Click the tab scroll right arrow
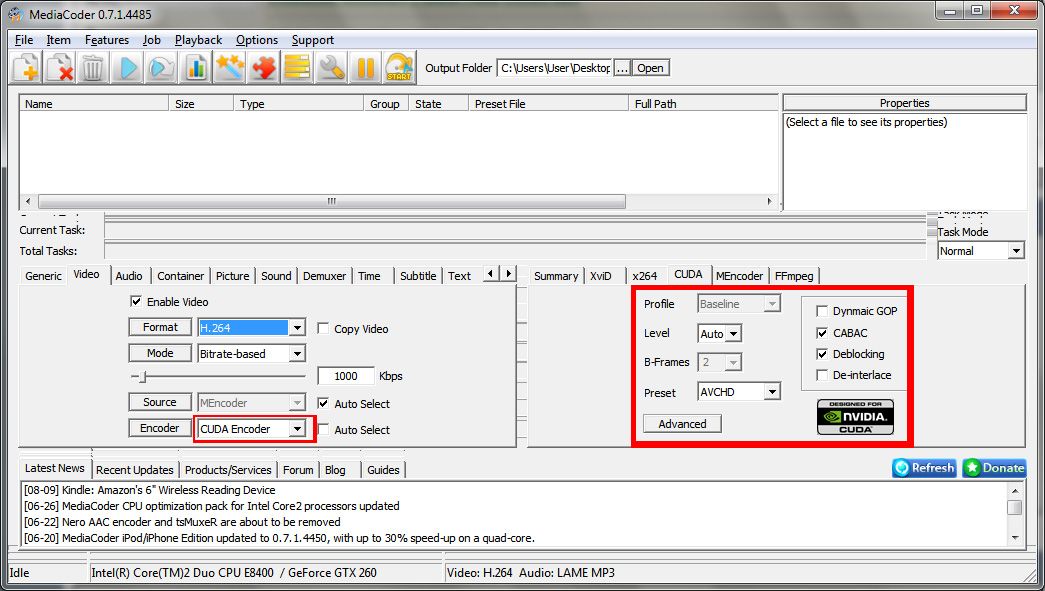Screen dimensions: 1045x591 tap(509, 273)
